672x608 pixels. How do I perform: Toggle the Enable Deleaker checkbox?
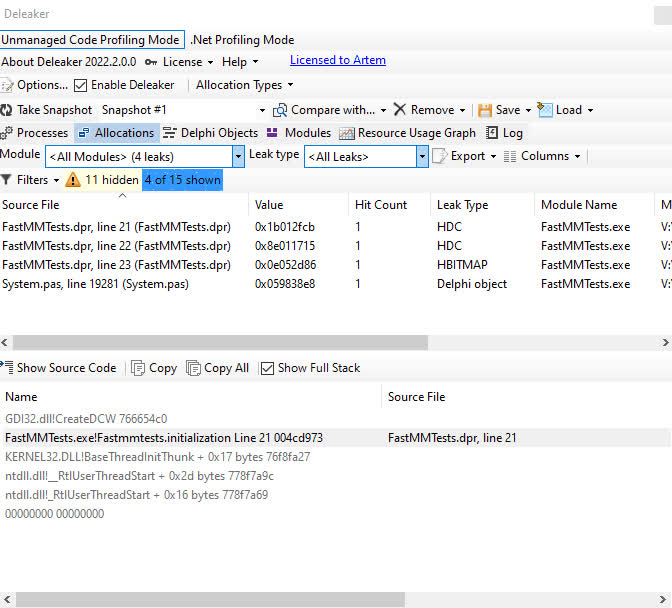click(x=81, y=85)
